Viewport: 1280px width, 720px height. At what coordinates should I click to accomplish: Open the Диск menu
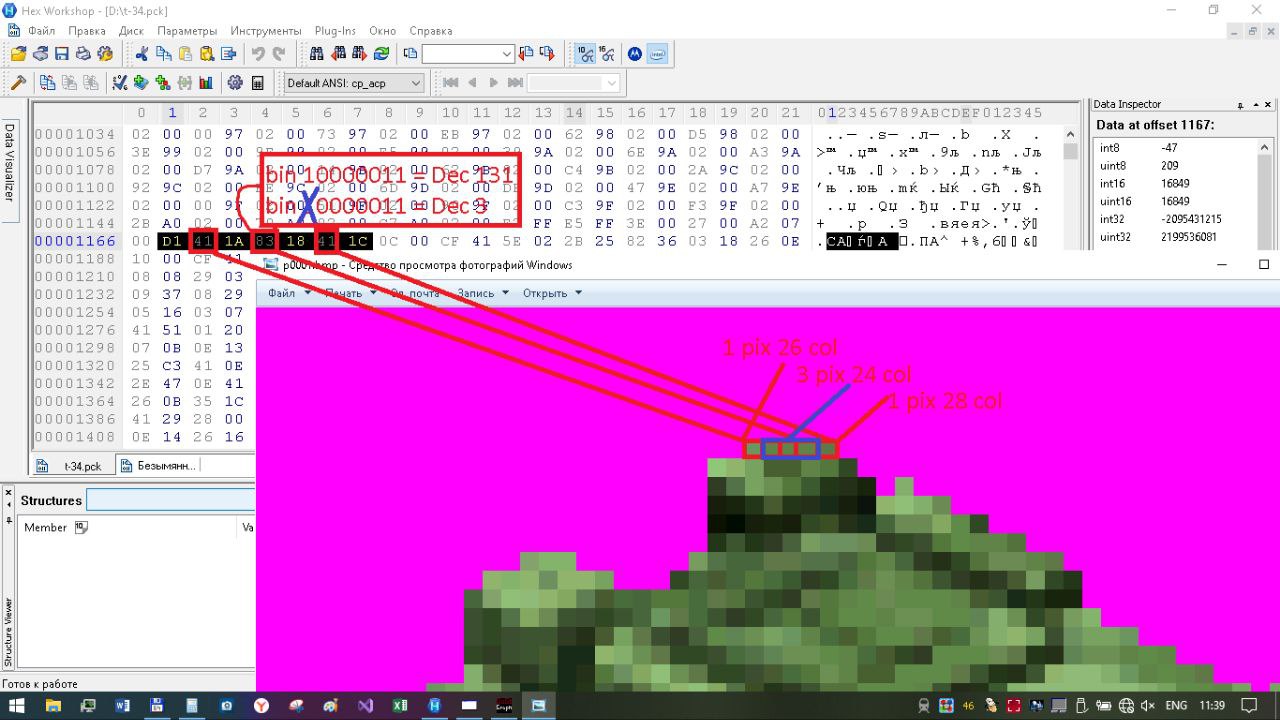pyautogui.click(x=131, y=31)
